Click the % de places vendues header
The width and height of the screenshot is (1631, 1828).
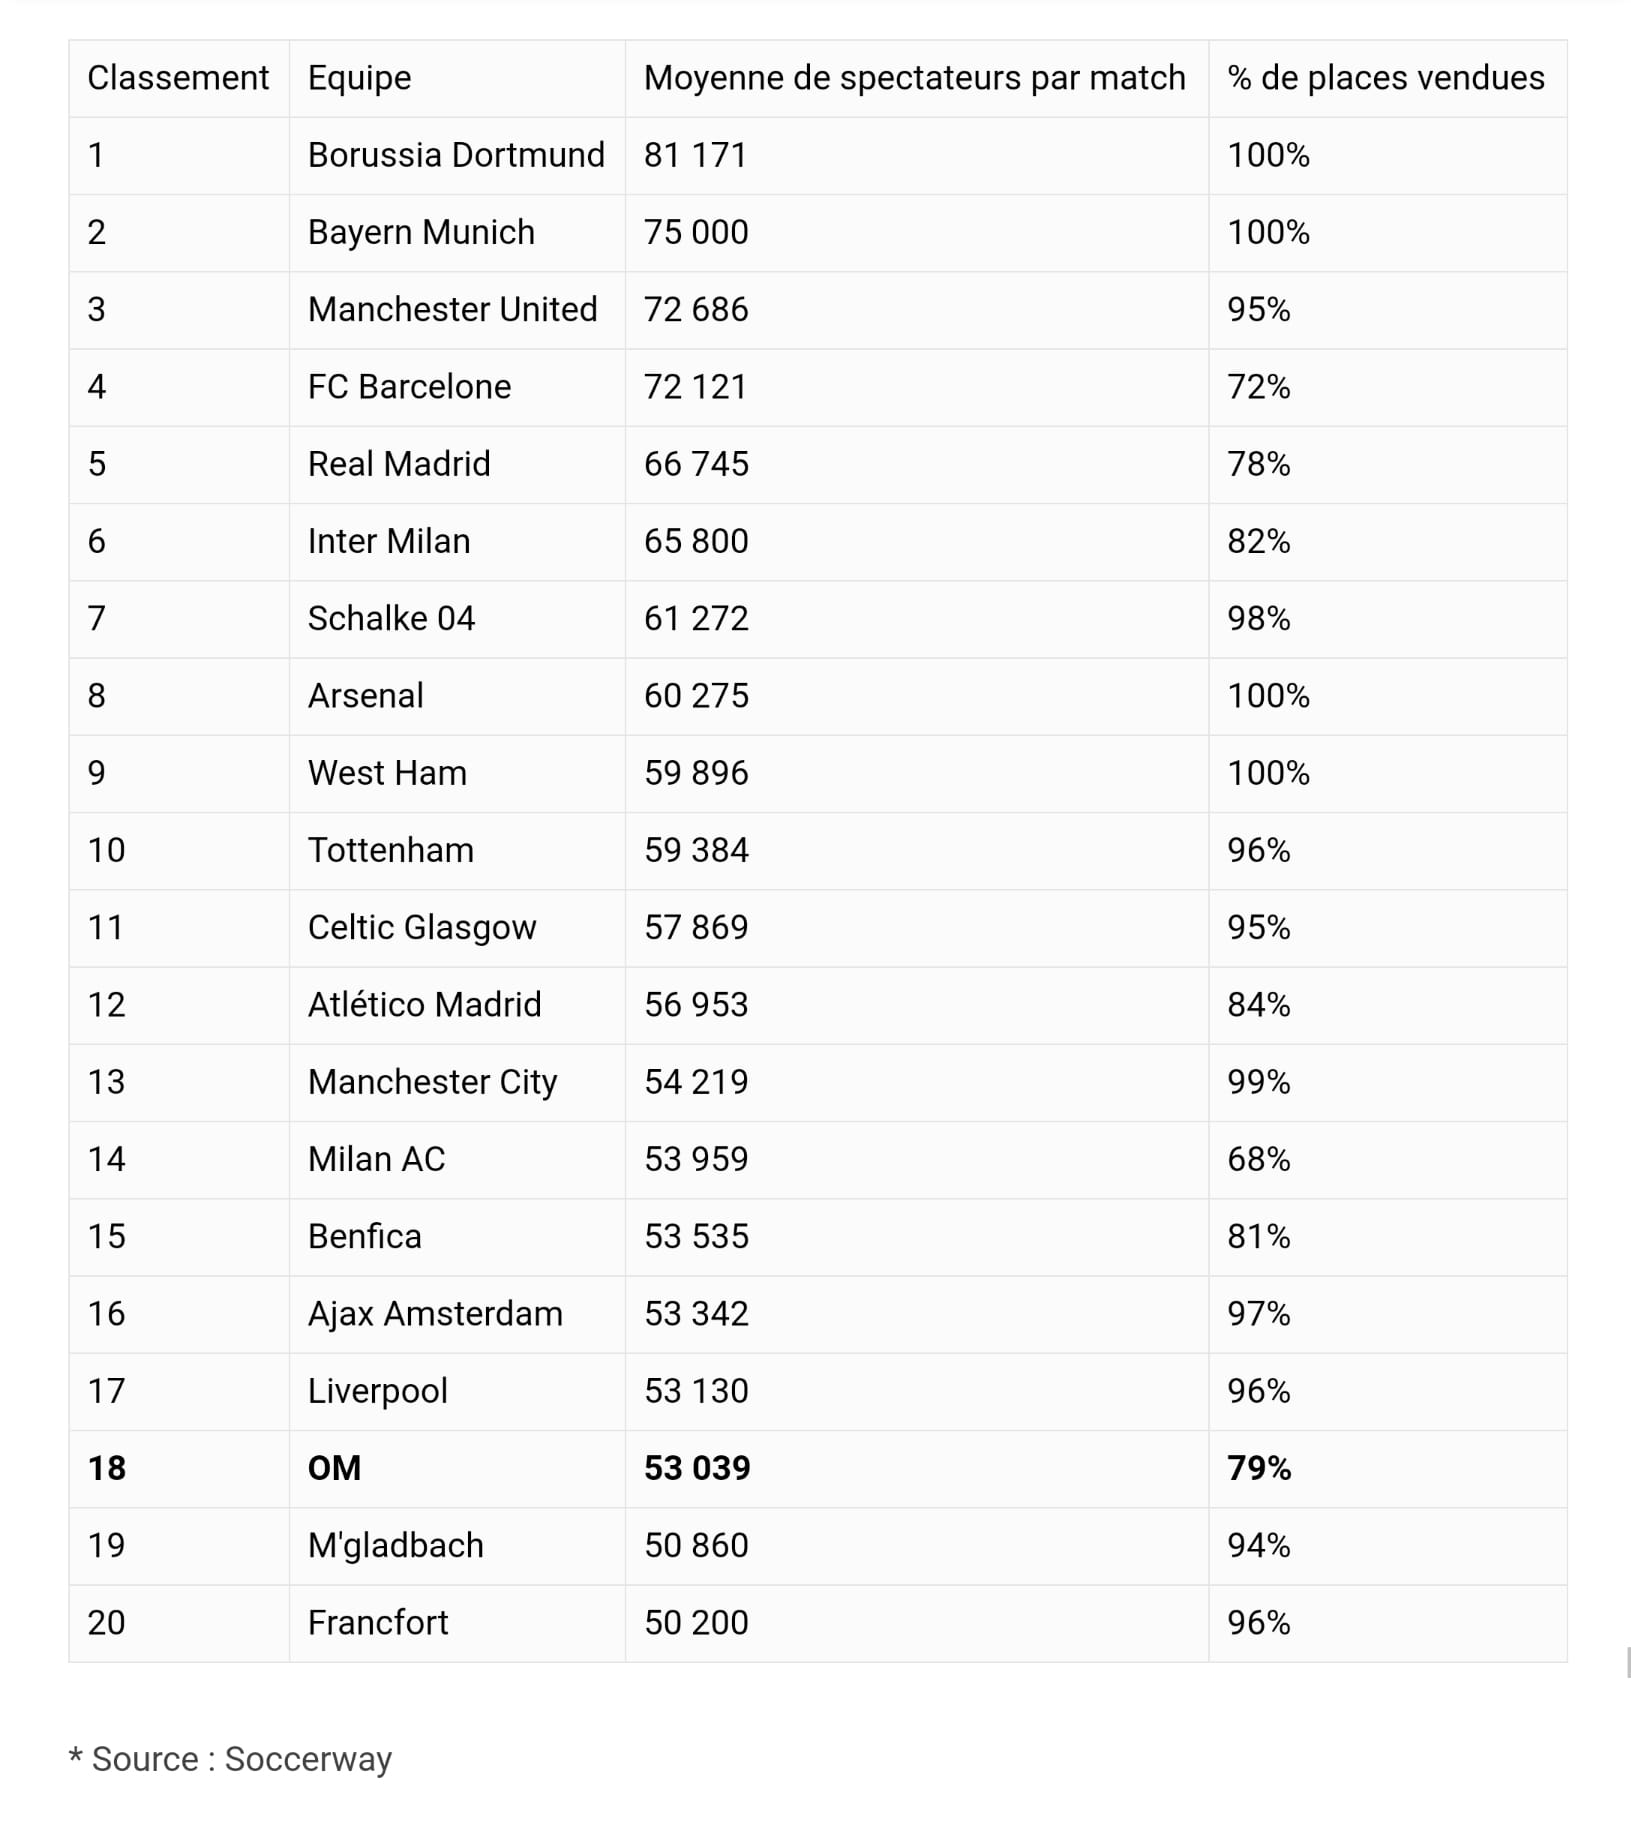[x=1385, y=78]
